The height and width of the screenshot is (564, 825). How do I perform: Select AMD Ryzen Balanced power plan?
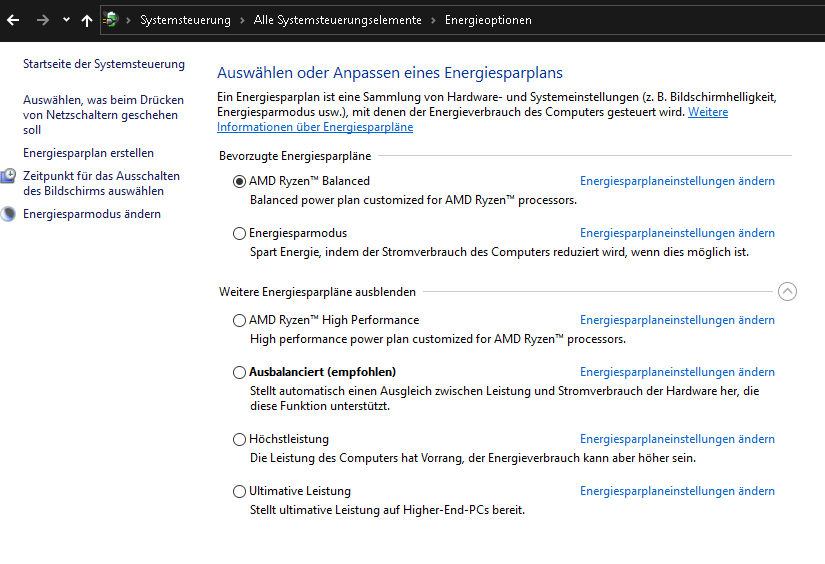point(239,182)
